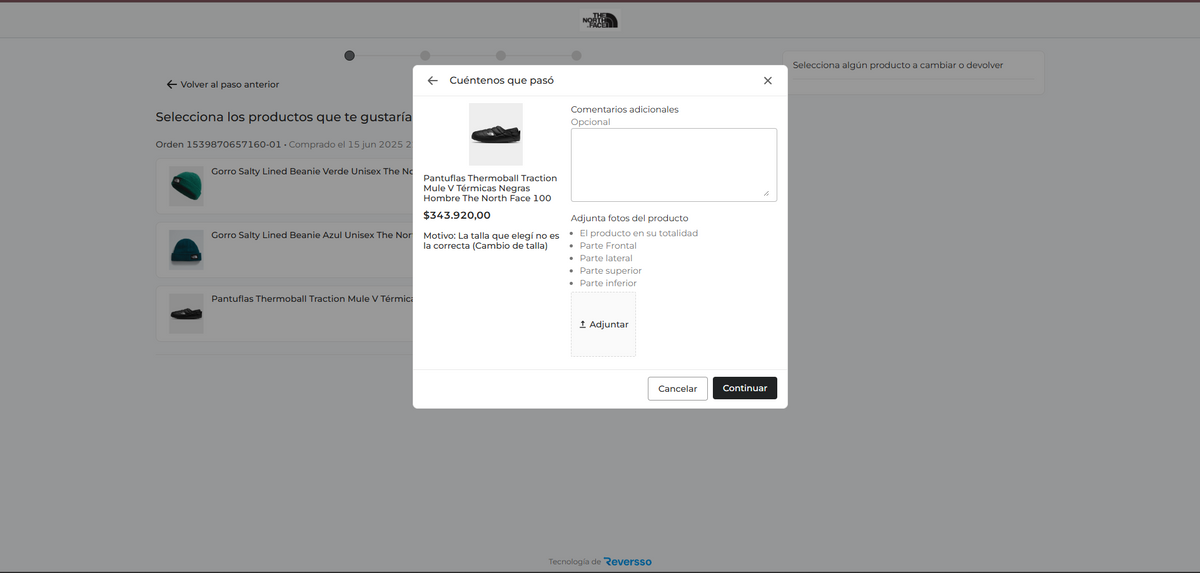
Task: Click the Parte Frontal list item
Action: coord(608,246)
